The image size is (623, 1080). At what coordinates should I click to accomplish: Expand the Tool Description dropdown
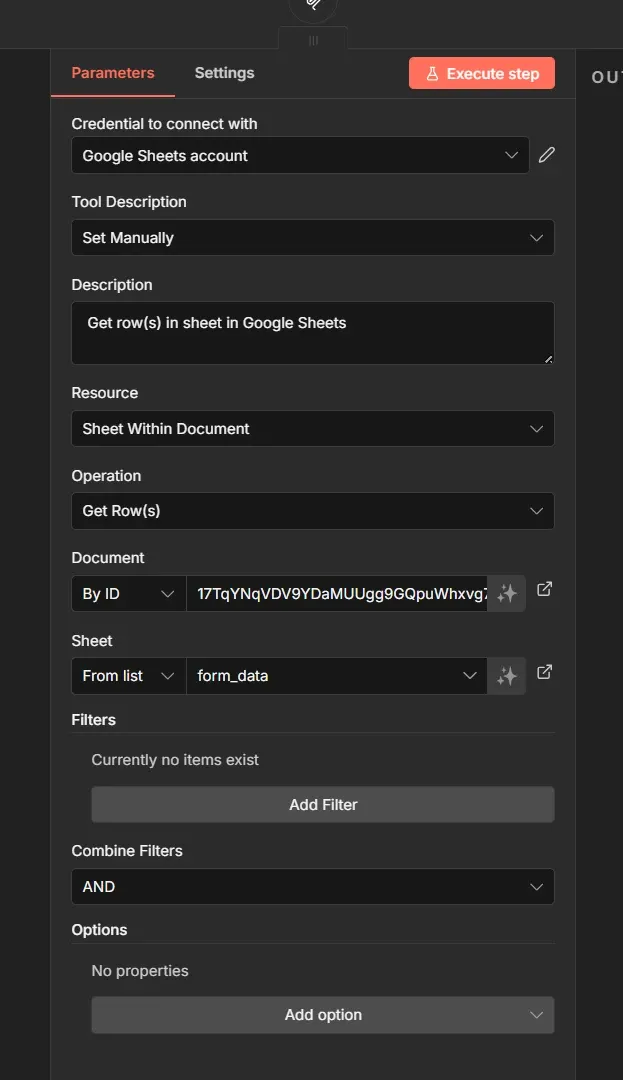pyautogui.click(x=312, y=237)
